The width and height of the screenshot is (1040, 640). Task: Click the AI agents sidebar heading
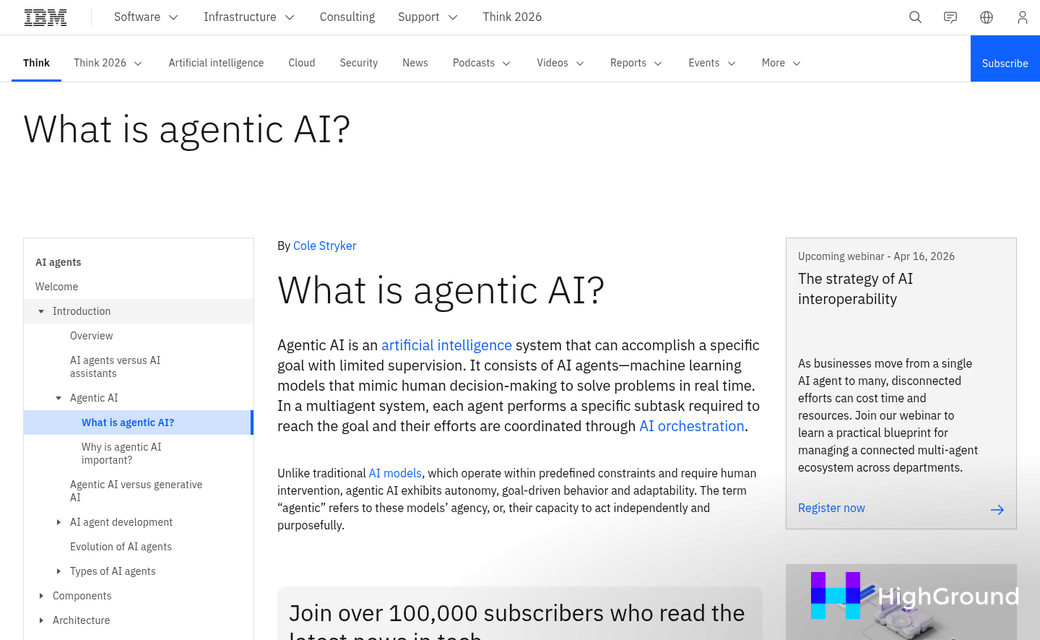pos(58,262)
